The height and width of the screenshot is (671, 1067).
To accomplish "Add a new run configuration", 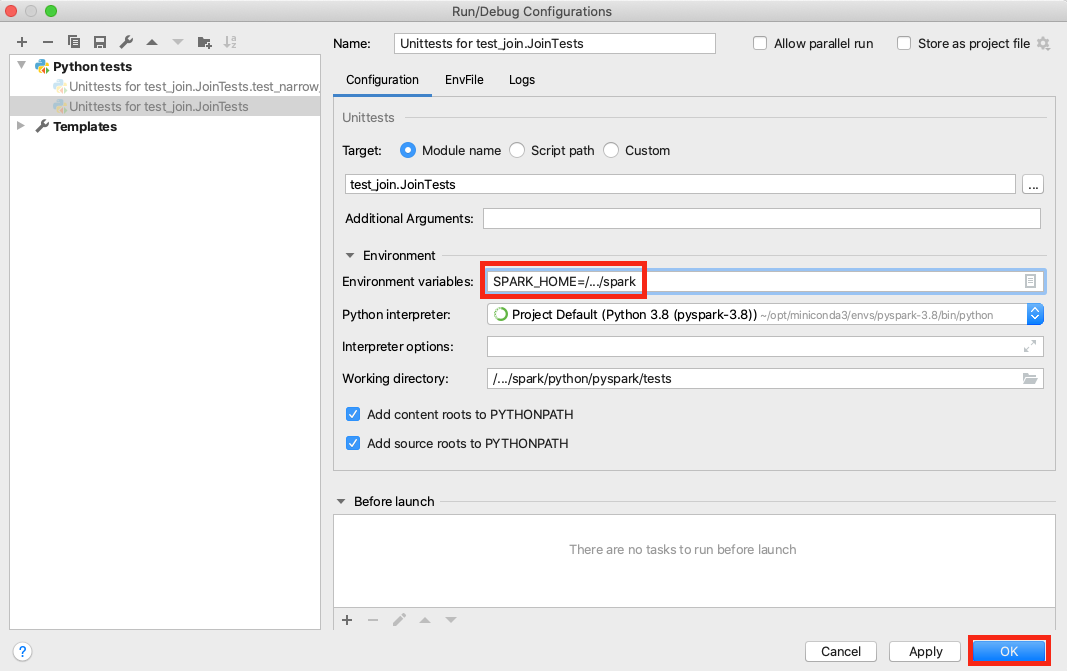I will tap(21, 42).
